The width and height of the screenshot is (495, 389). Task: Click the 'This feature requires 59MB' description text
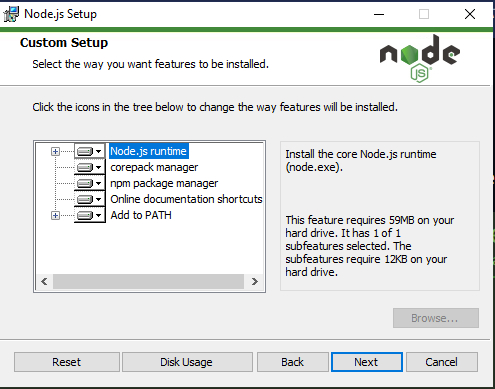click(369, 246)
